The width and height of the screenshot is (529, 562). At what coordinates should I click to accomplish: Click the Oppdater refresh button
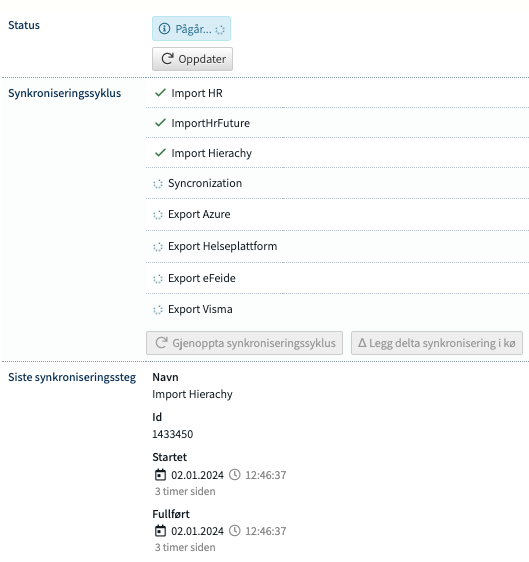(192, 59)
